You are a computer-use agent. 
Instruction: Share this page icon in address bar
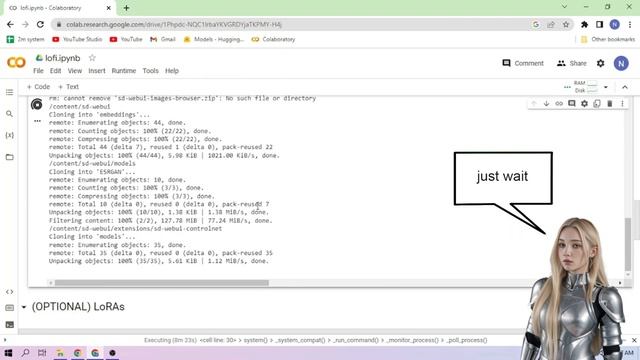click(x=551, y=24)
